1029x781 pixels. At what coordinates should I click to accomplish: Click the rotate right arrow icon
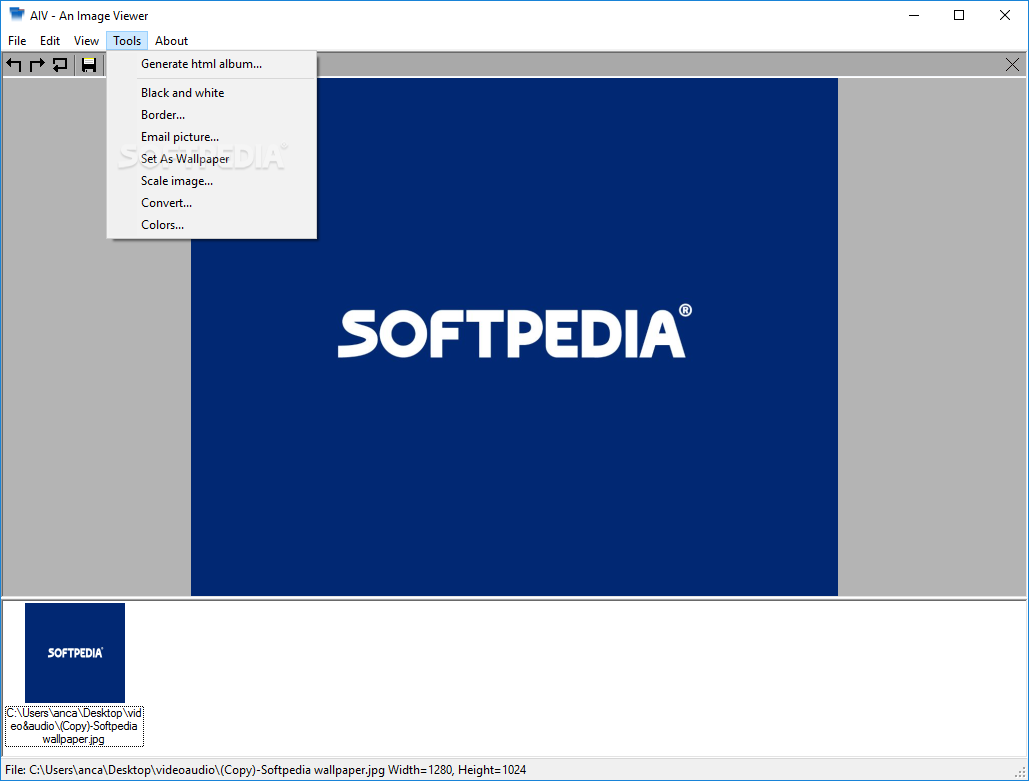[37, 64]
